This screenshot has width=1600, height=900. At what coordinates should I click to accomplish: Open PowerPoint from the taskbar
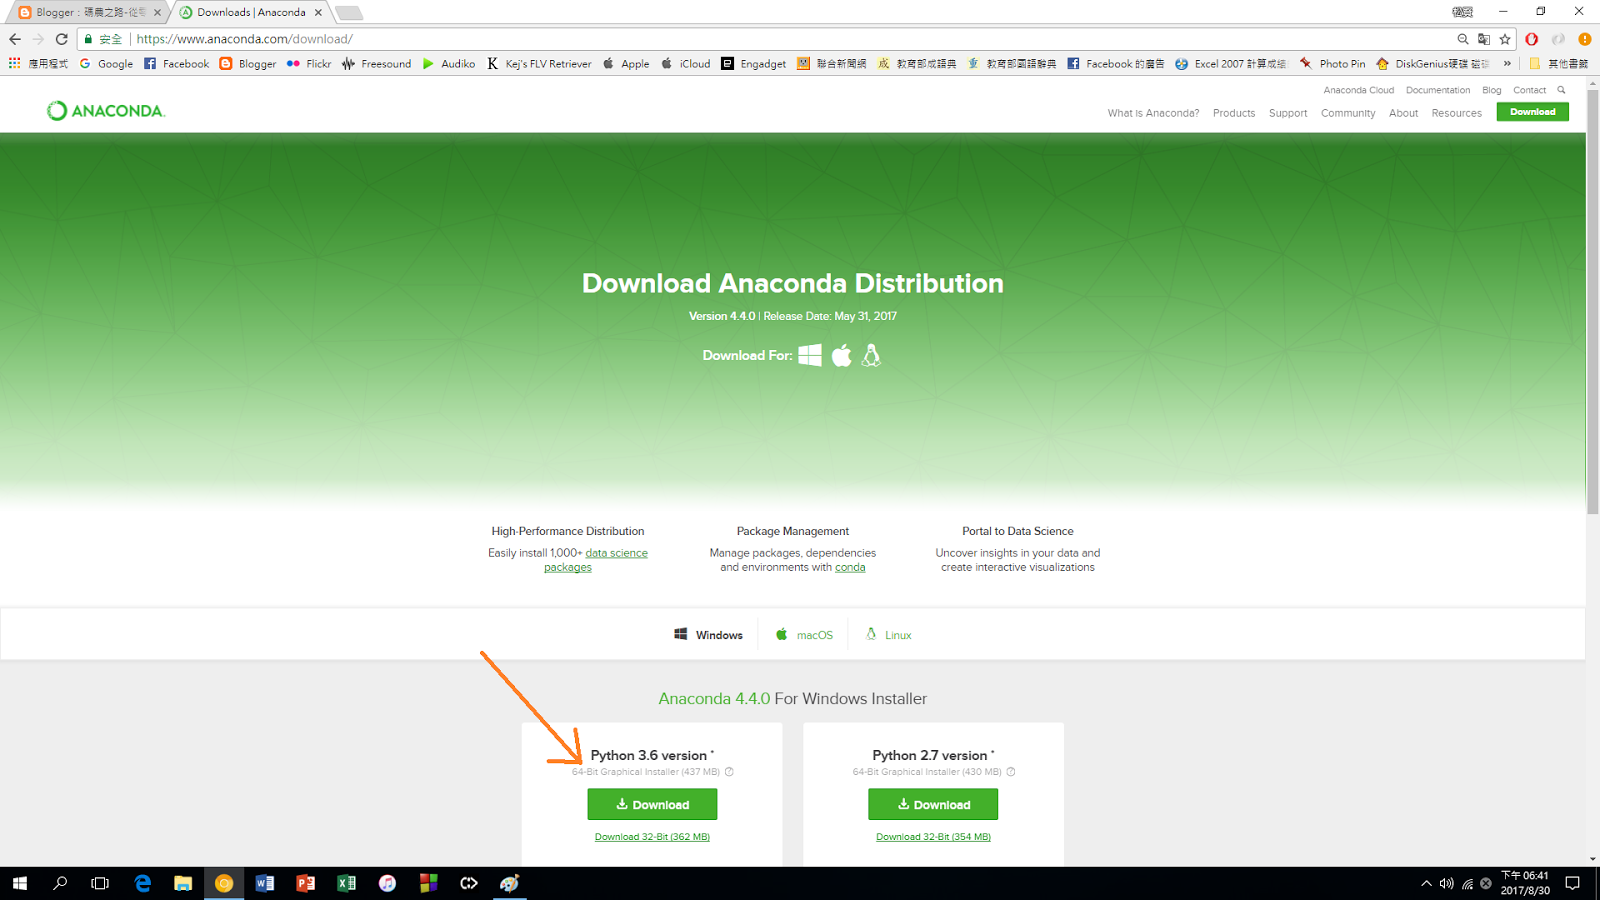tap(306, 883)
